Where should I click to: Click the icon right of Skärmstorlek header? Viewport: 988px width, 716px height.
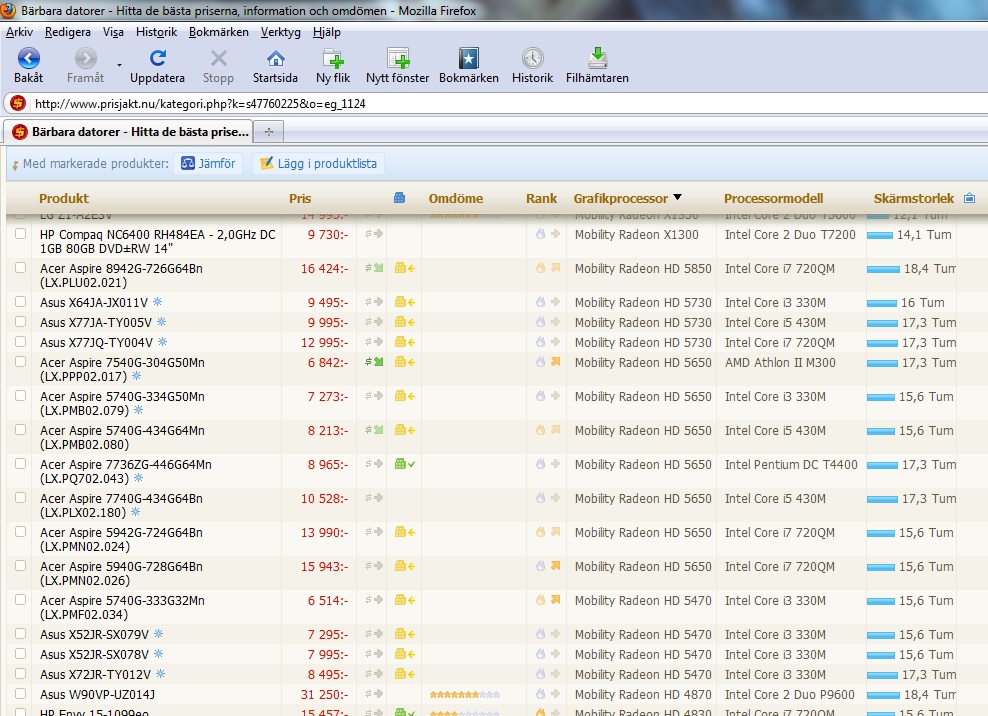pyautogui.click(x=970, y=198)
